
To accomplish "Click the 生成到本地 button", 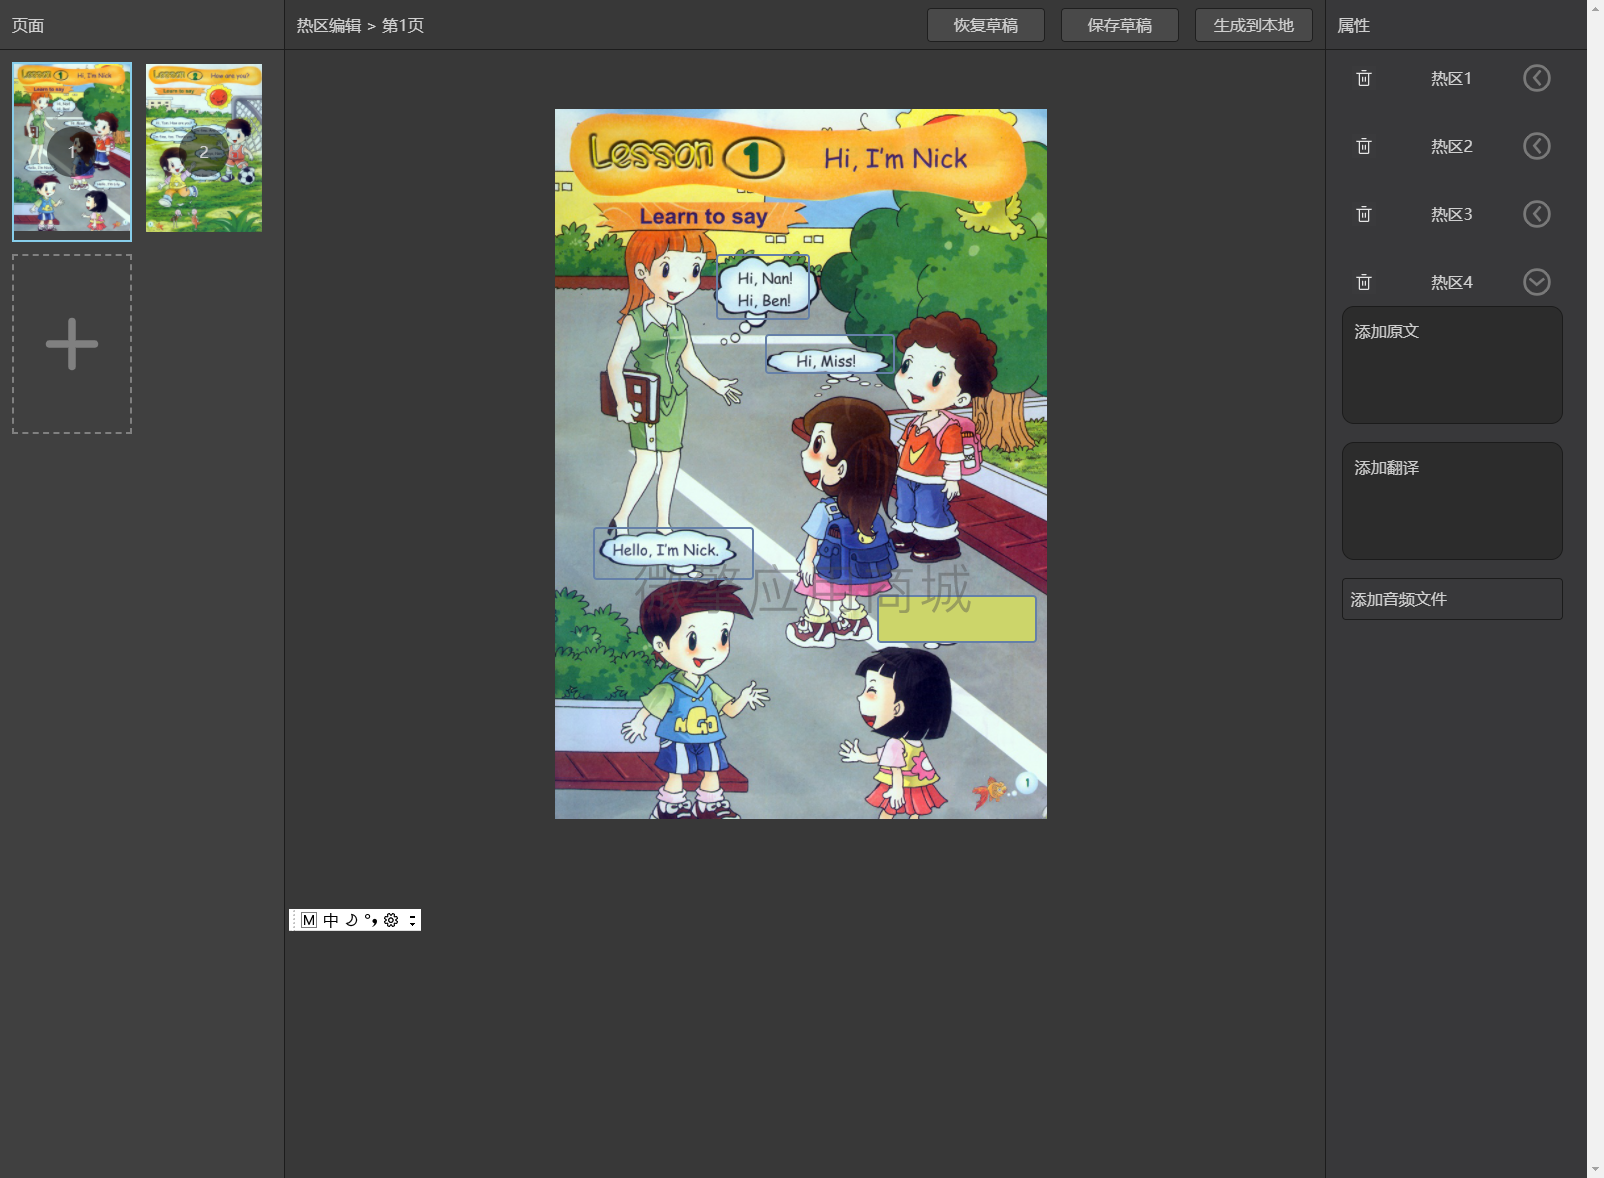I will [x=1254, y=25].
